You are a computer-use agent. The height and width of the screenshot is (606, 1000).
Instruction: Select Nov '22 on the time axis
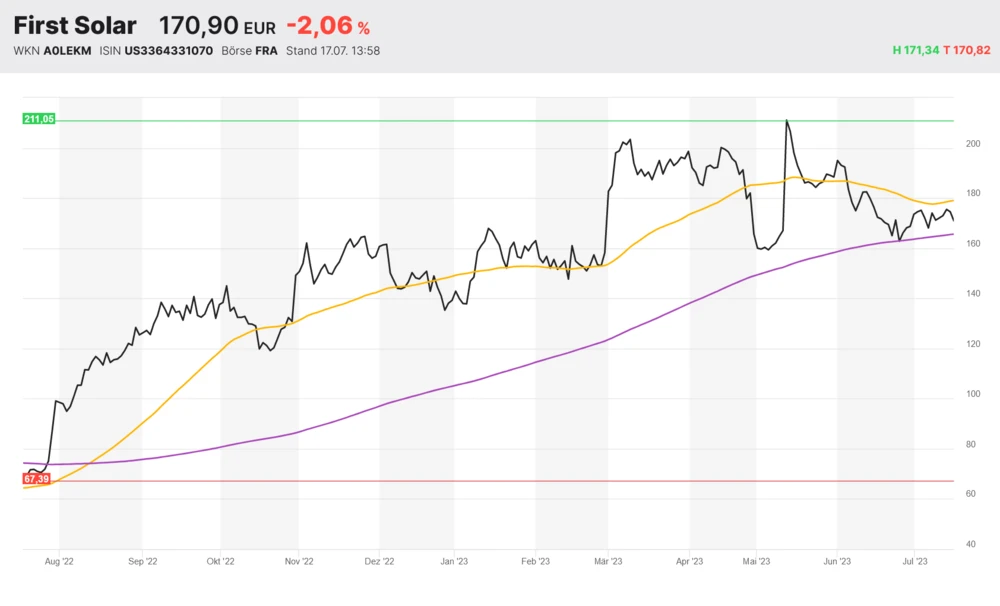298,562
